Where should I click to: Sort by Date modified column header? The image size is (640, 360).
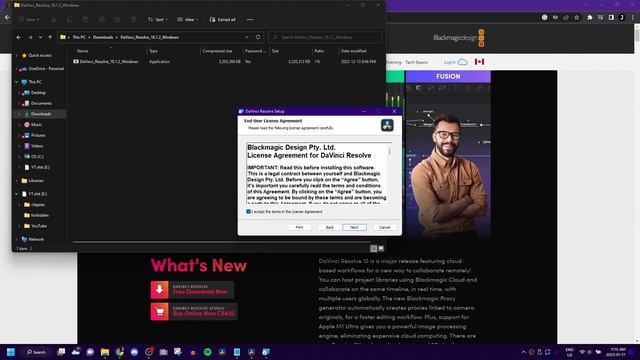(x=353, y=51)
